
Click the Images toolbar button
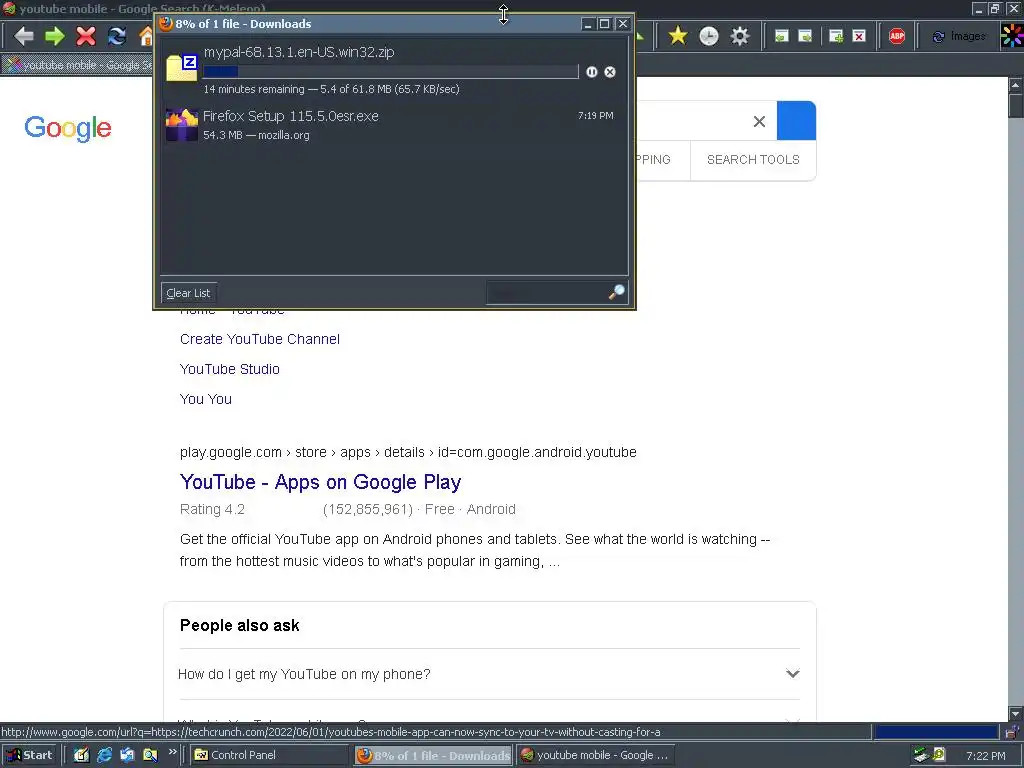pyautogui.click(x=959, y=37)
